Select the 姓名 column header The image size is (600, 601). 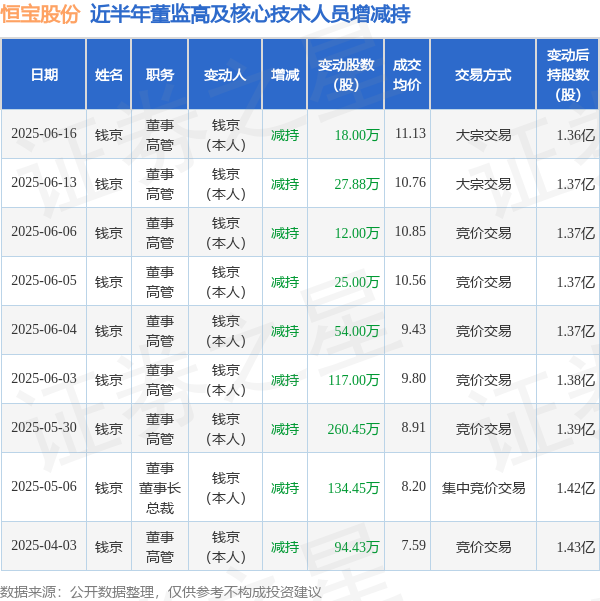[x=109, y=74]
